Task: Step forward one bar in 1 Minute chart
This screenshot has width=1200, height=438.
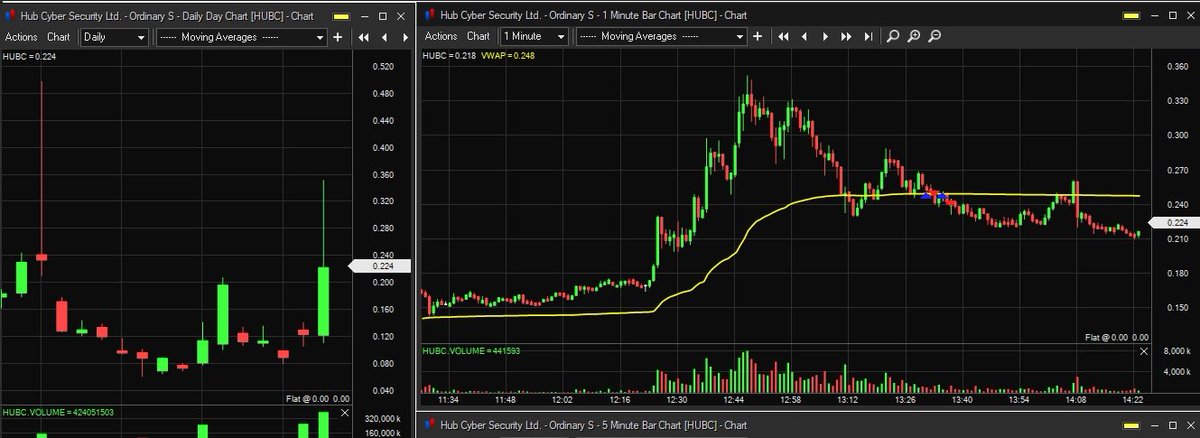Action: click(x=825, y=36)
